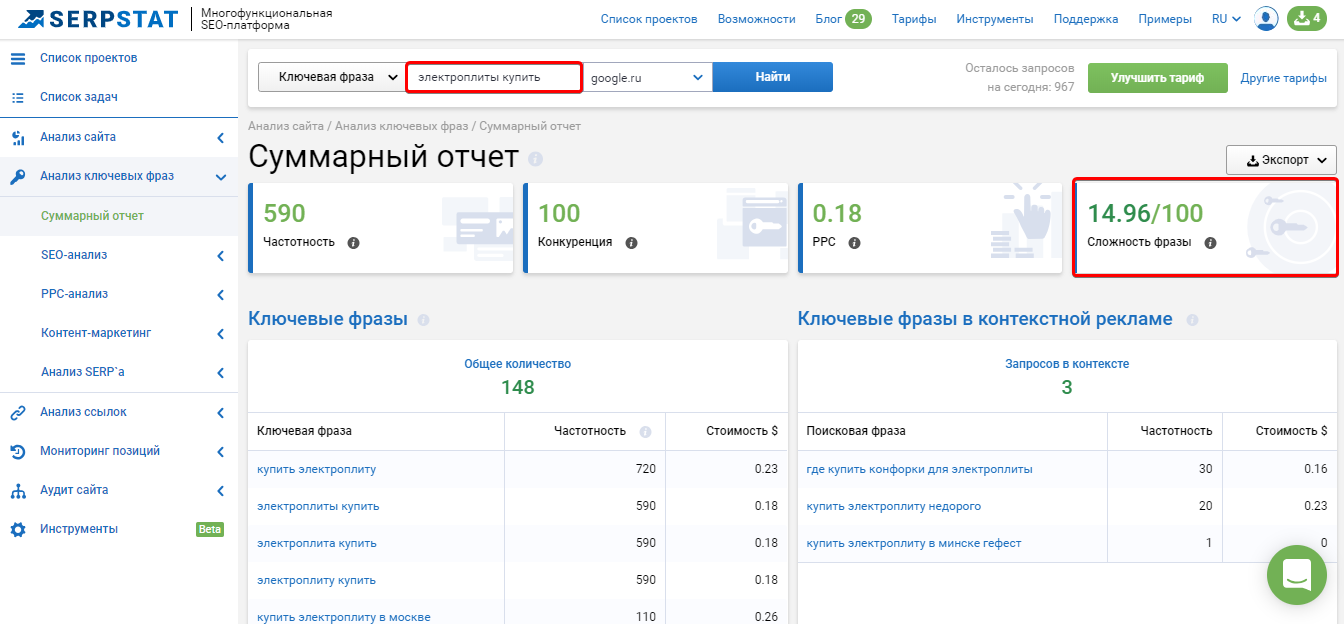
Task: Open the google.ru search engine dropdown
Action: tap(647, 77)
